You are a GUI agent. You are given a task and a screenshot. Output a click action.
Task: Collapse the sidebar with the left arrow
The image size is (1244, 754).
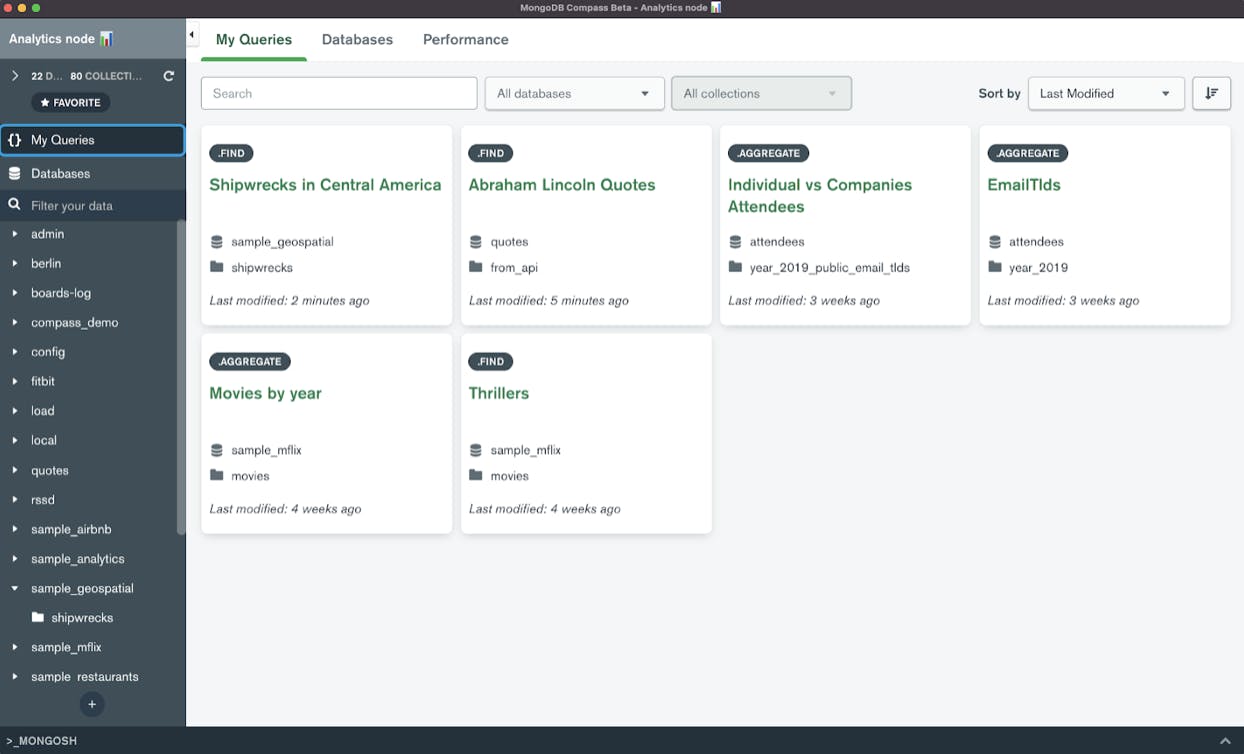click(191, 33)
